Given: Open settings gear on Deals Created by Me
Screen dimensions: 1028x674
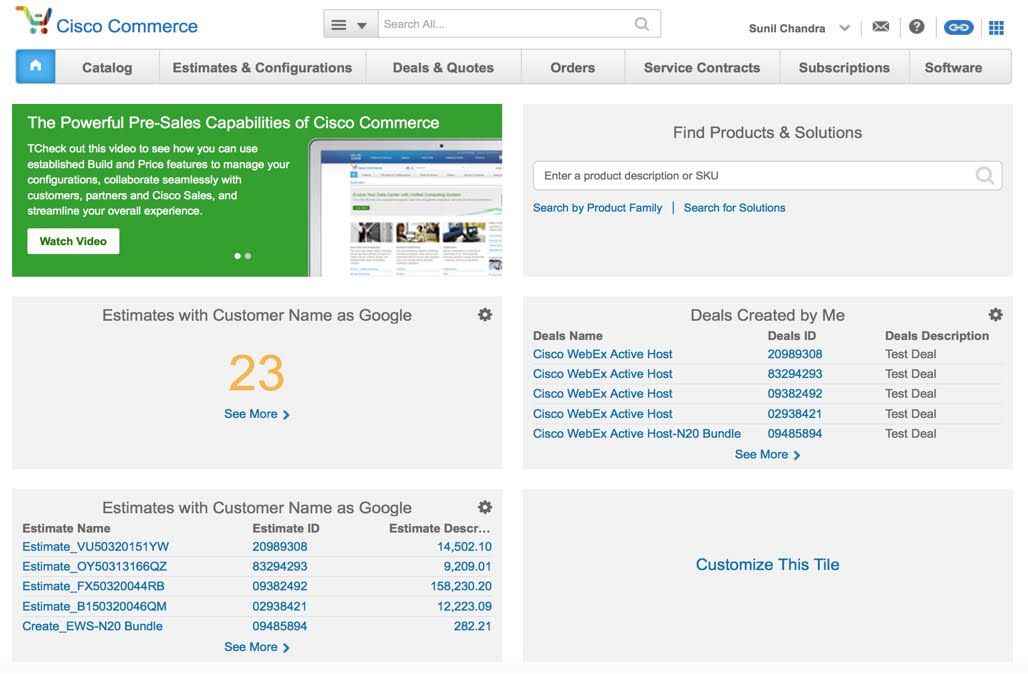Looking at the screenshot, I should 996,315.
